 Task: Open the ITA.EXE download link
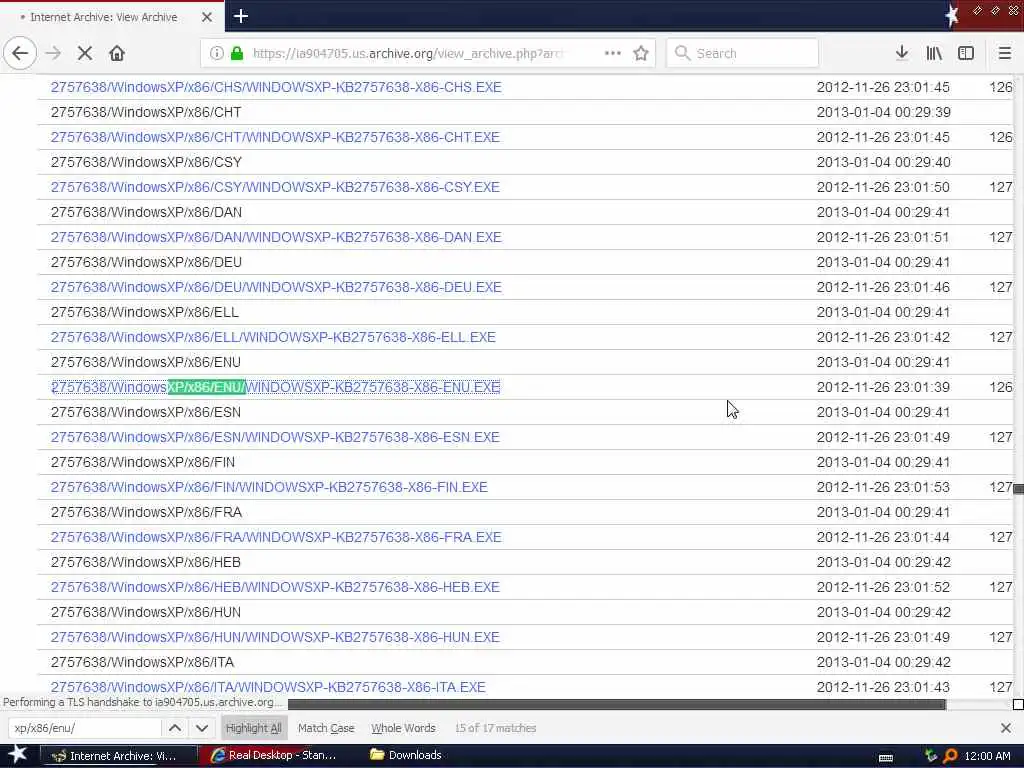pos(268,687)
